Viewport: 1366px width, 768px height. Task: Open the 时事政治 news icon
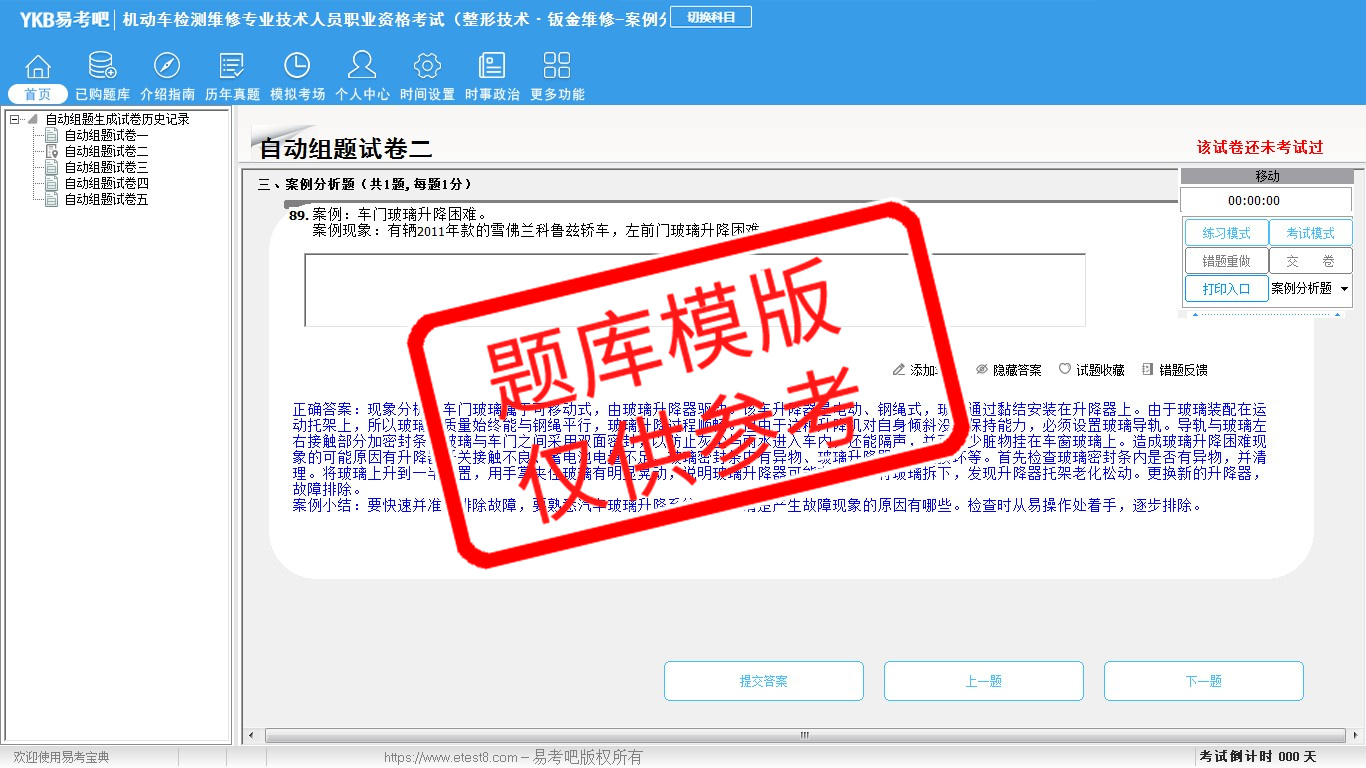pos(492,67)
